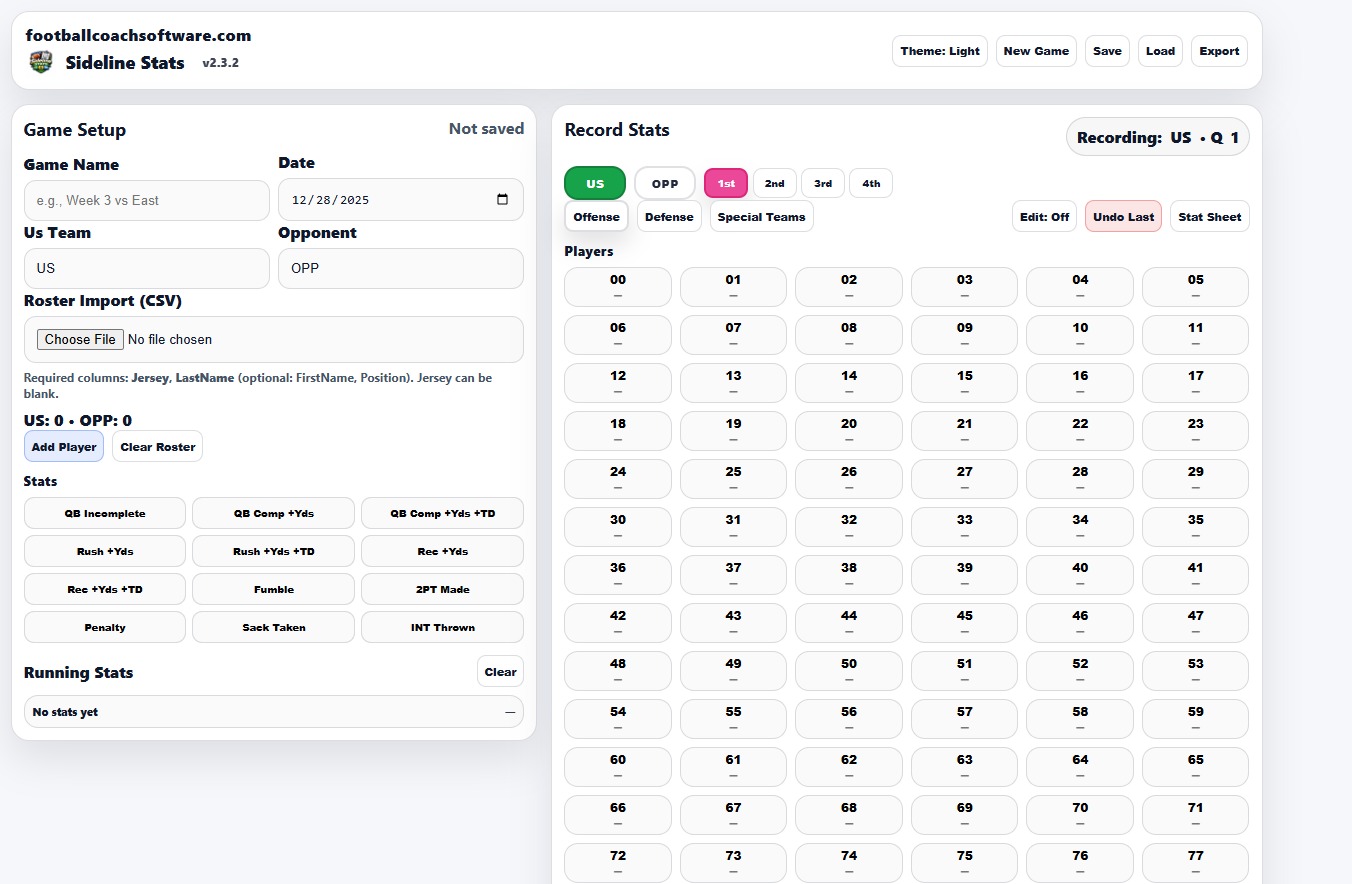Open the Special Teams tab
The width and height of the screenshot is (1352, 884).
tap(761, 216)
